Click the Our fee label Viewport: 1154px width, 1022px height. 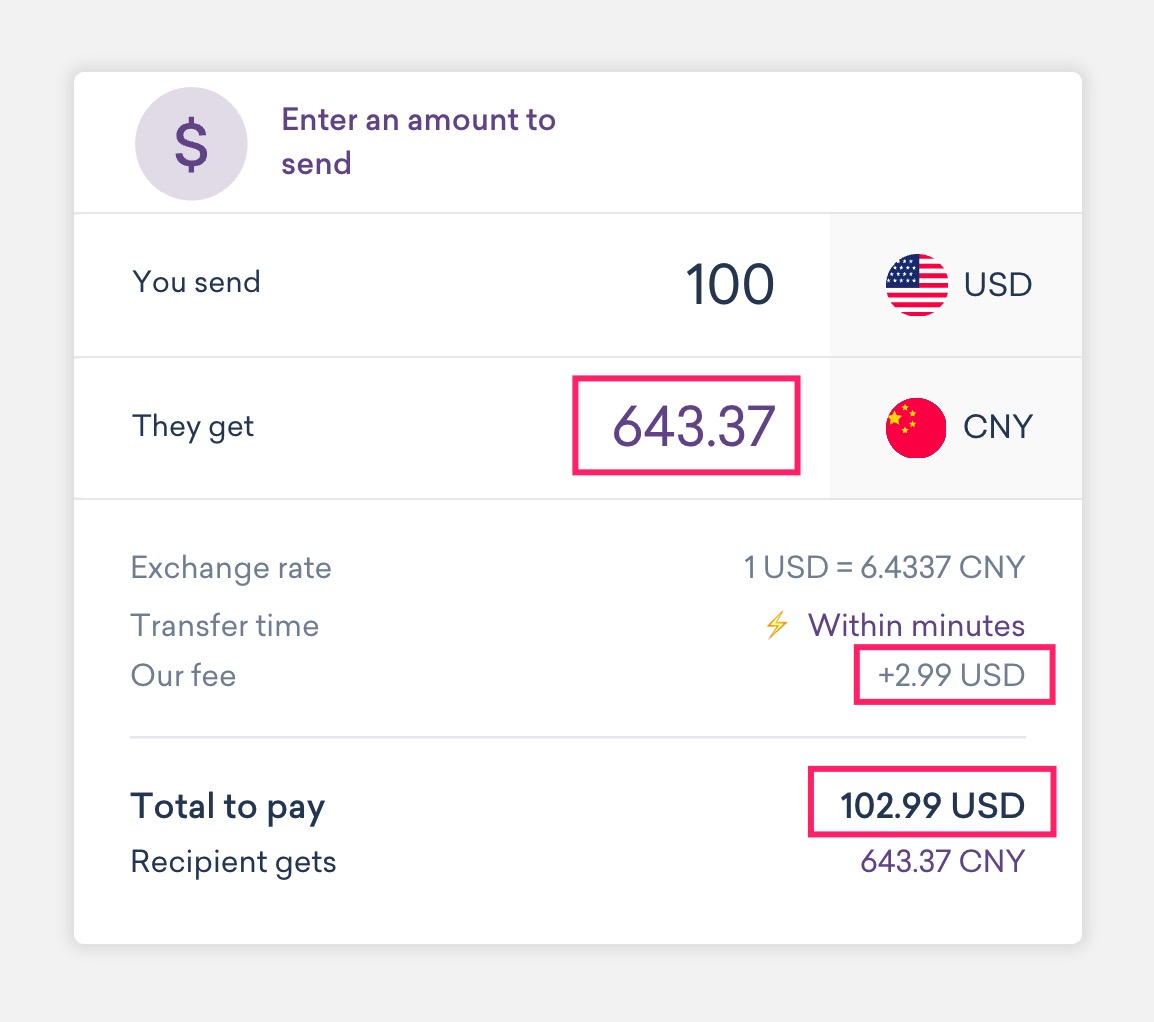[183, 675]
